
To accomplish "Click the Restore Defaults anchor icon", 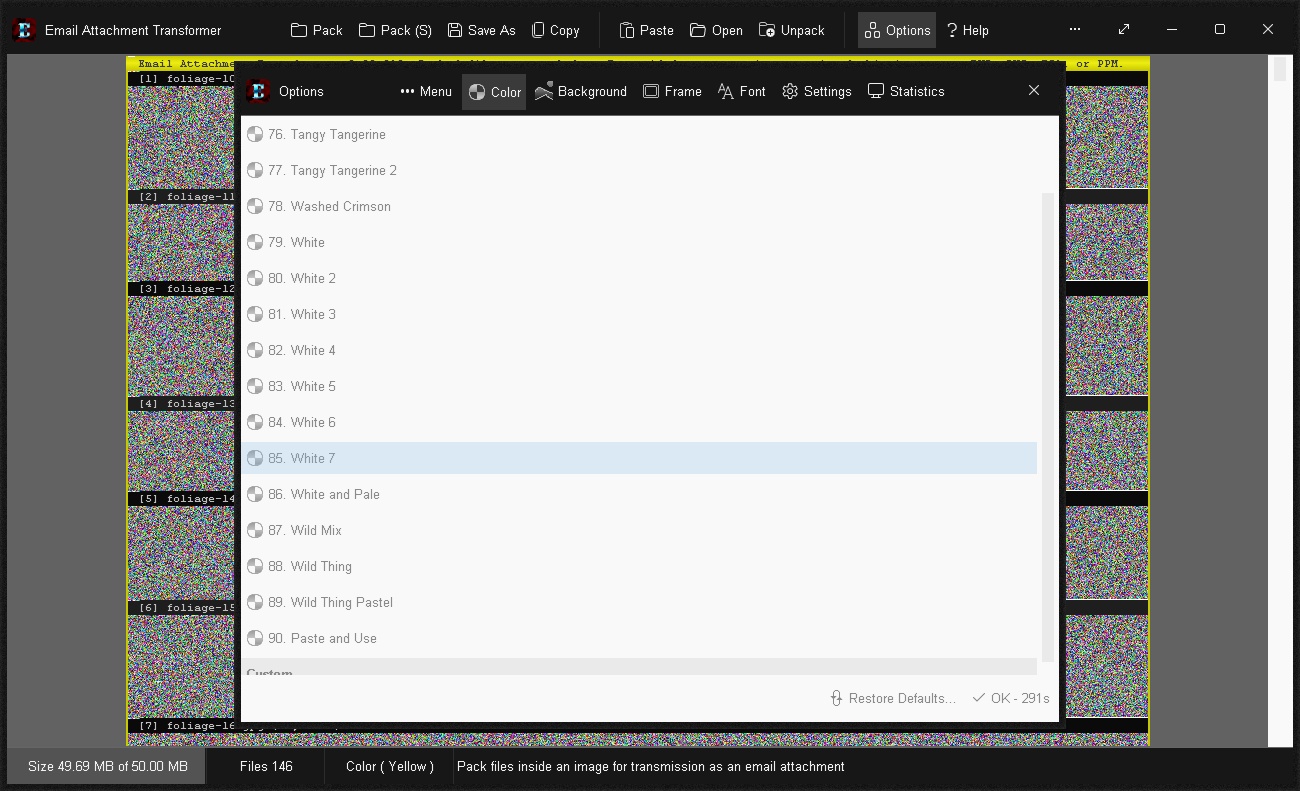I will click(x=836, y=698).
